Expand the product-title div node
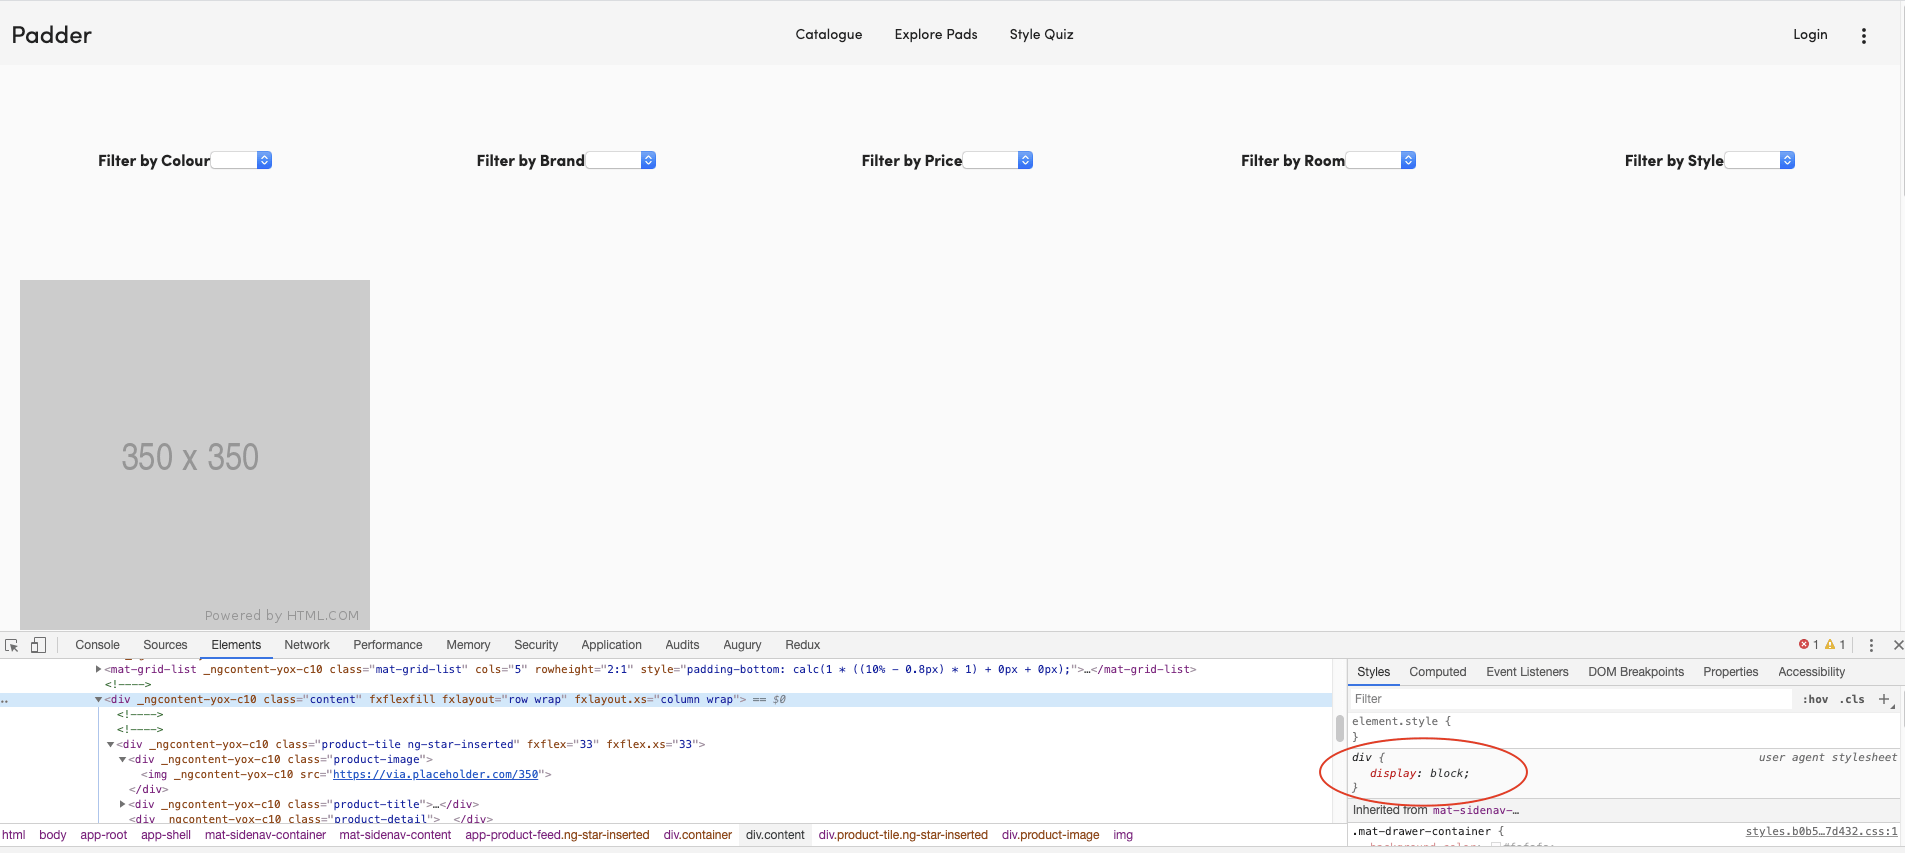The width and height of the screenshot is (1905, 853). [122, 804]
